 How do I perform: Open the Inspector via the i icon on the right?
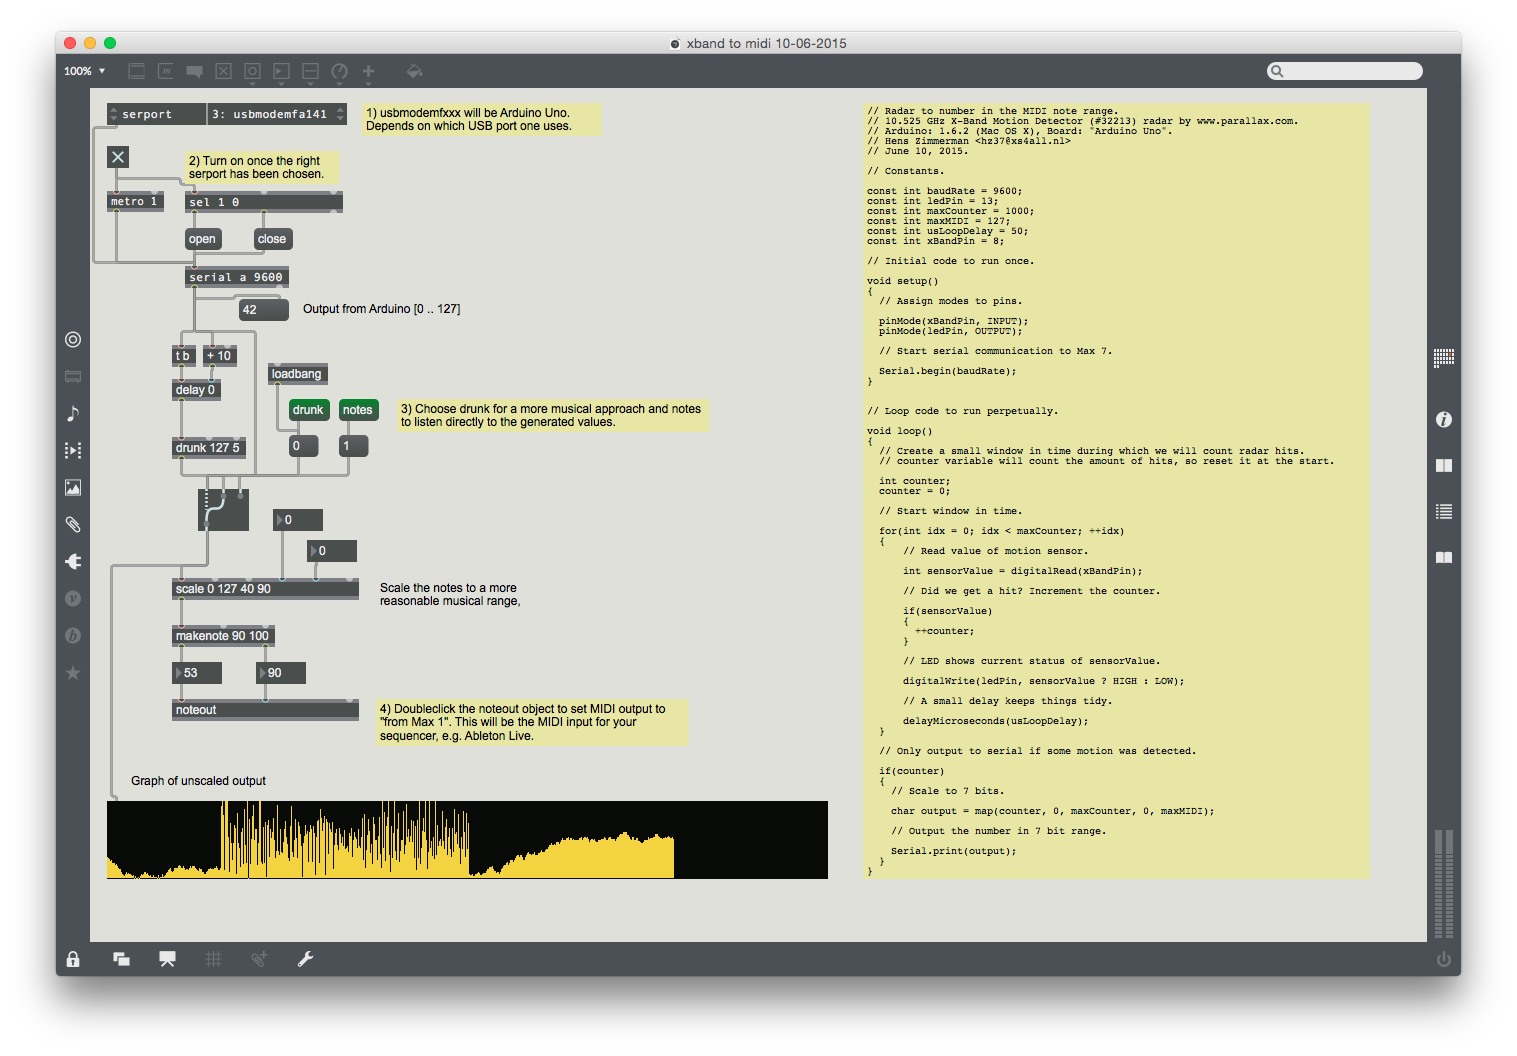coord(1444,419)
